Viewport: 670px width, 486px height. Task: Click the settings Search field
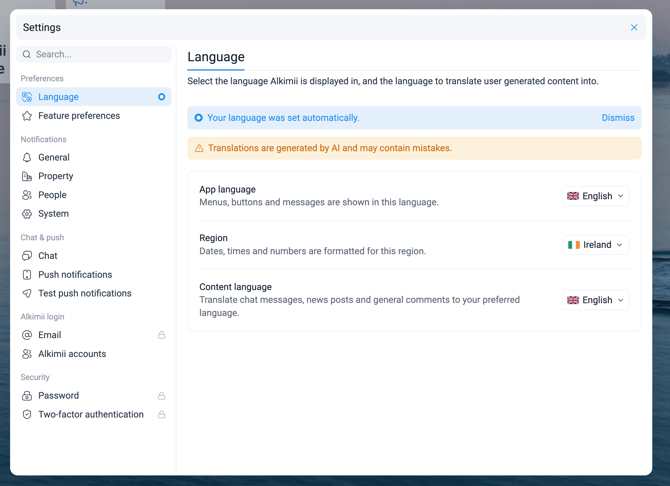coord(94,54)
